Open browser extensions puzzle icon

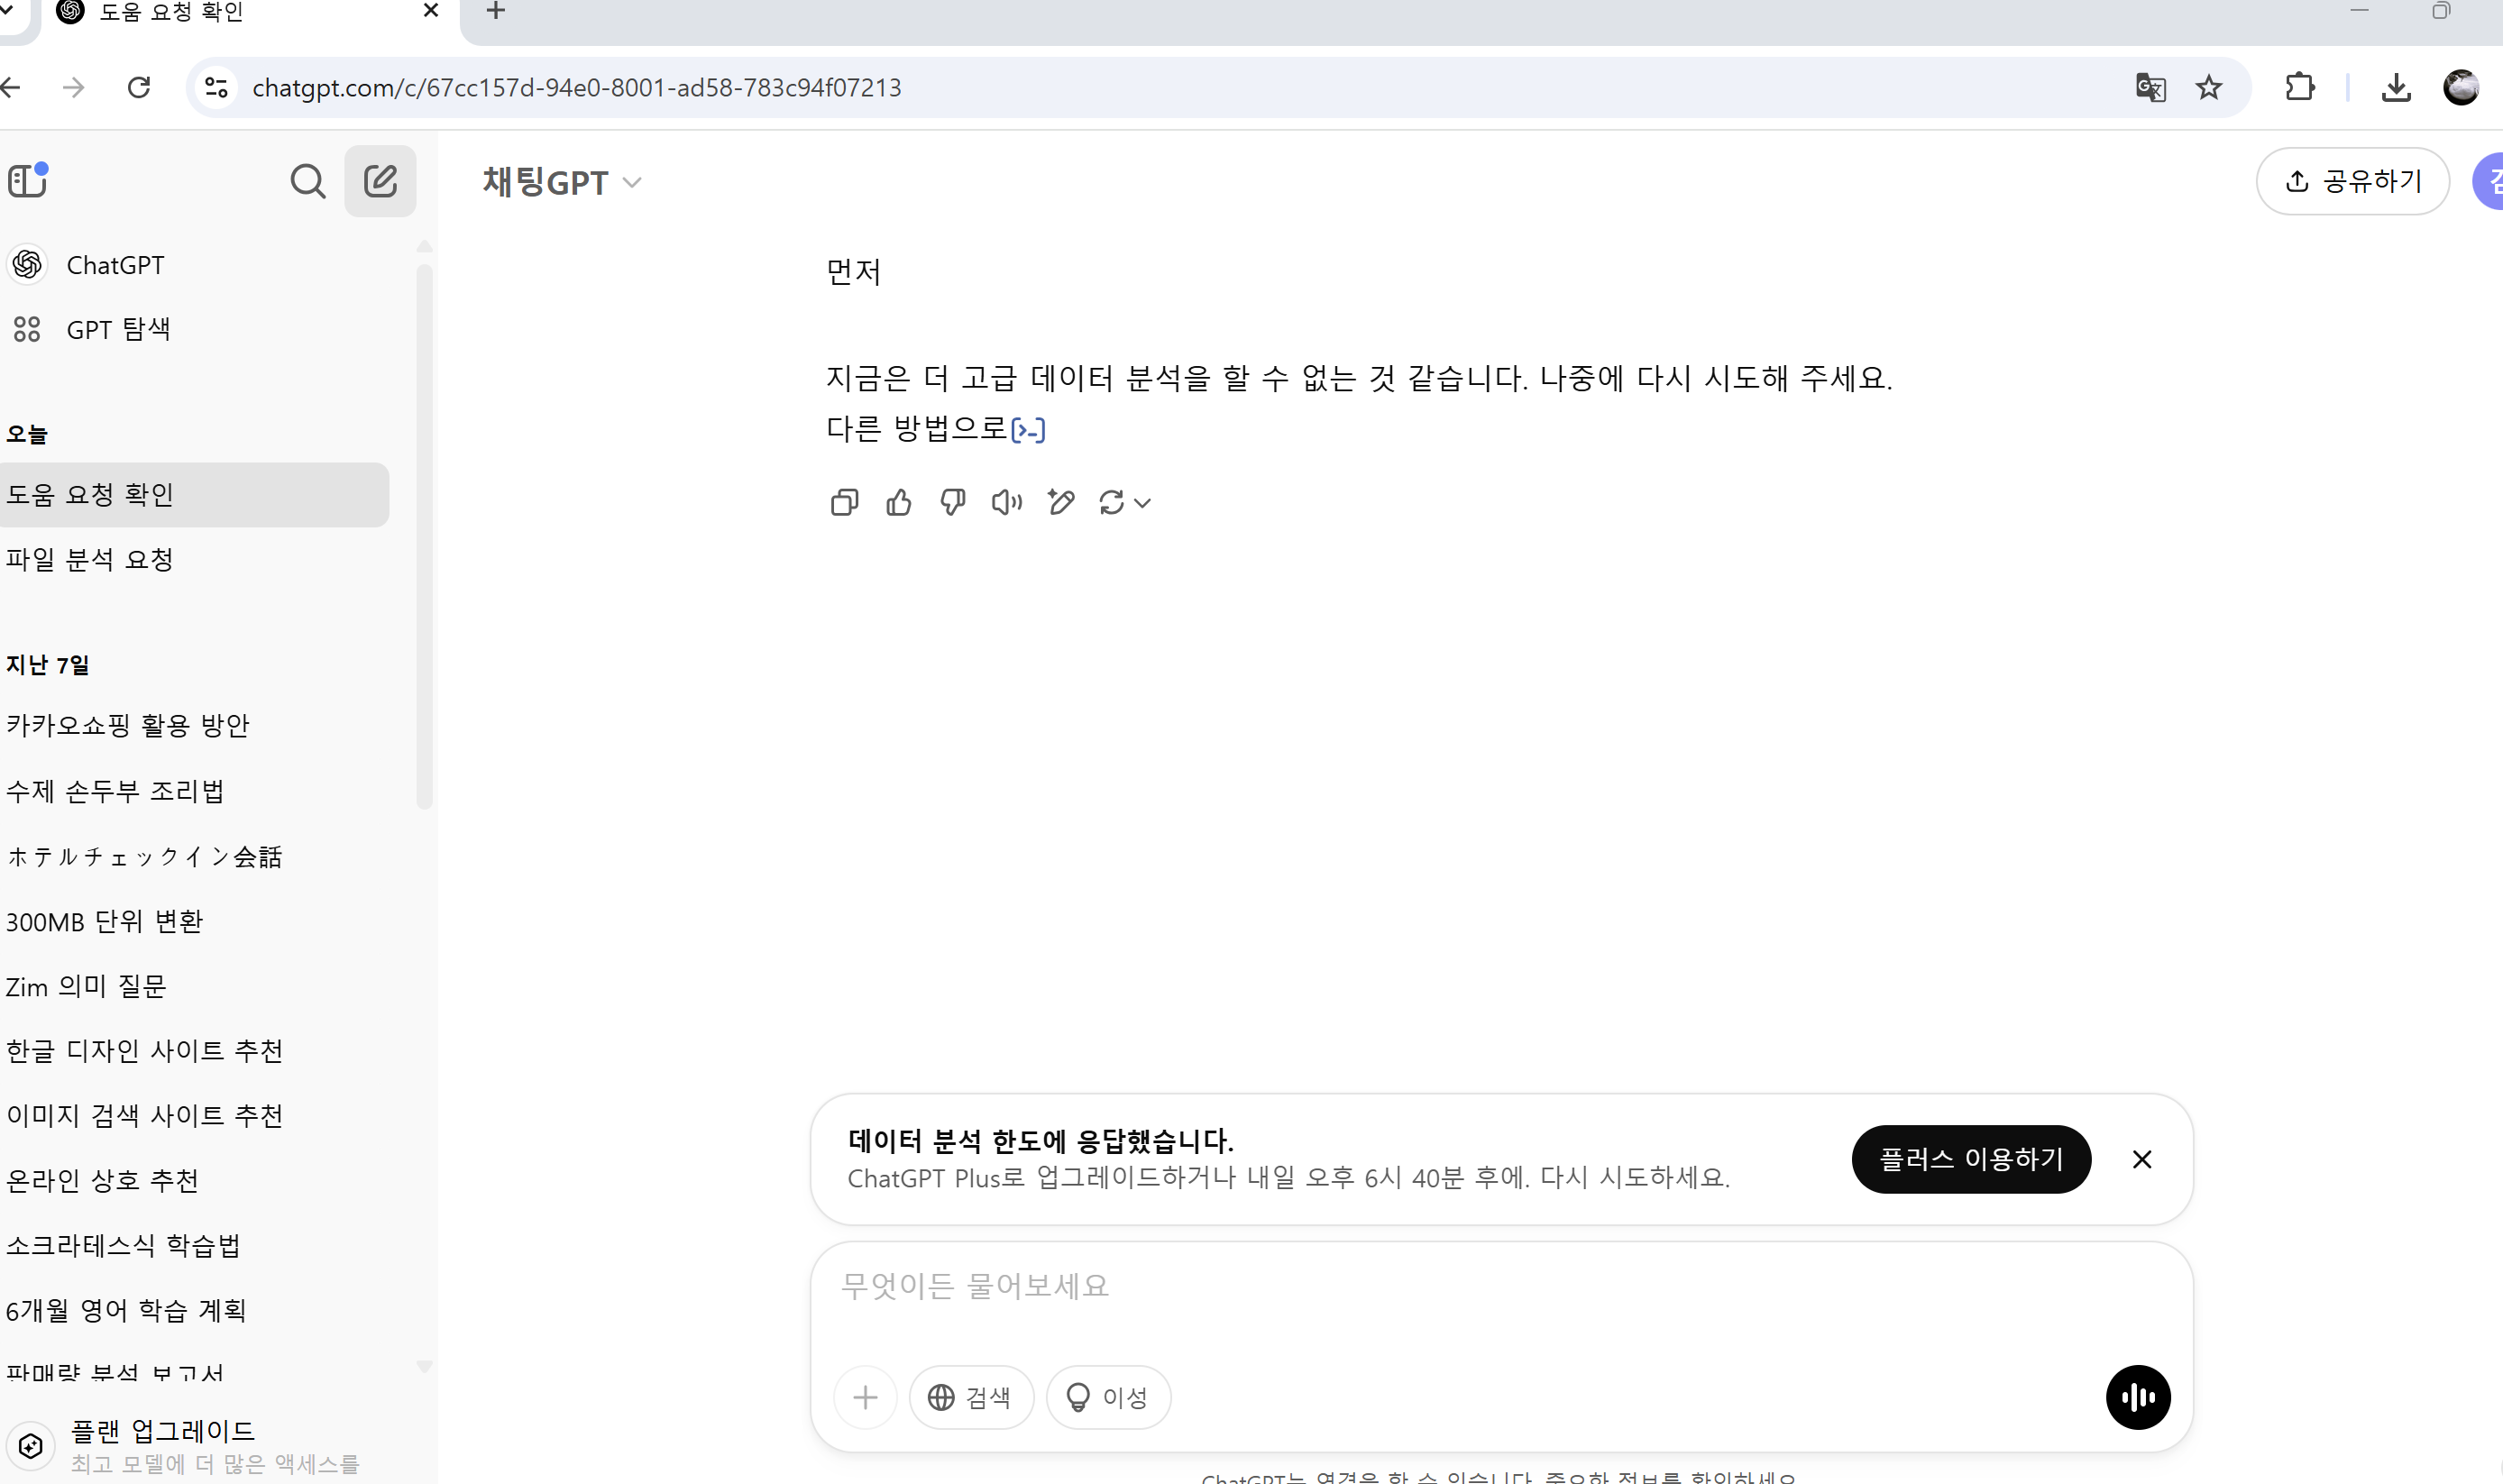click(x=2299, y=88)
